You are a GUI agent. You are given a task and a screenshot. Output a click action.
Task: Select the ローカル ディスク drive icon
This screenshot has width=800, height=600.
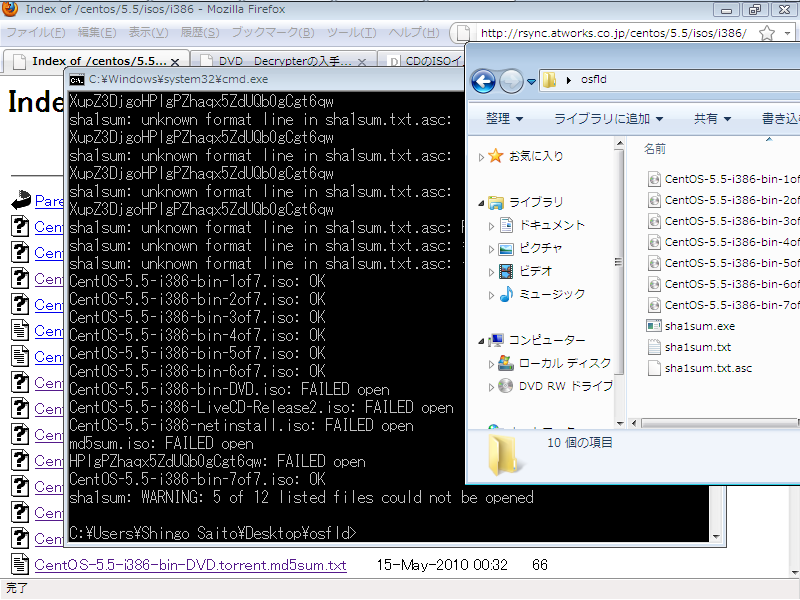tap(506, 363)
